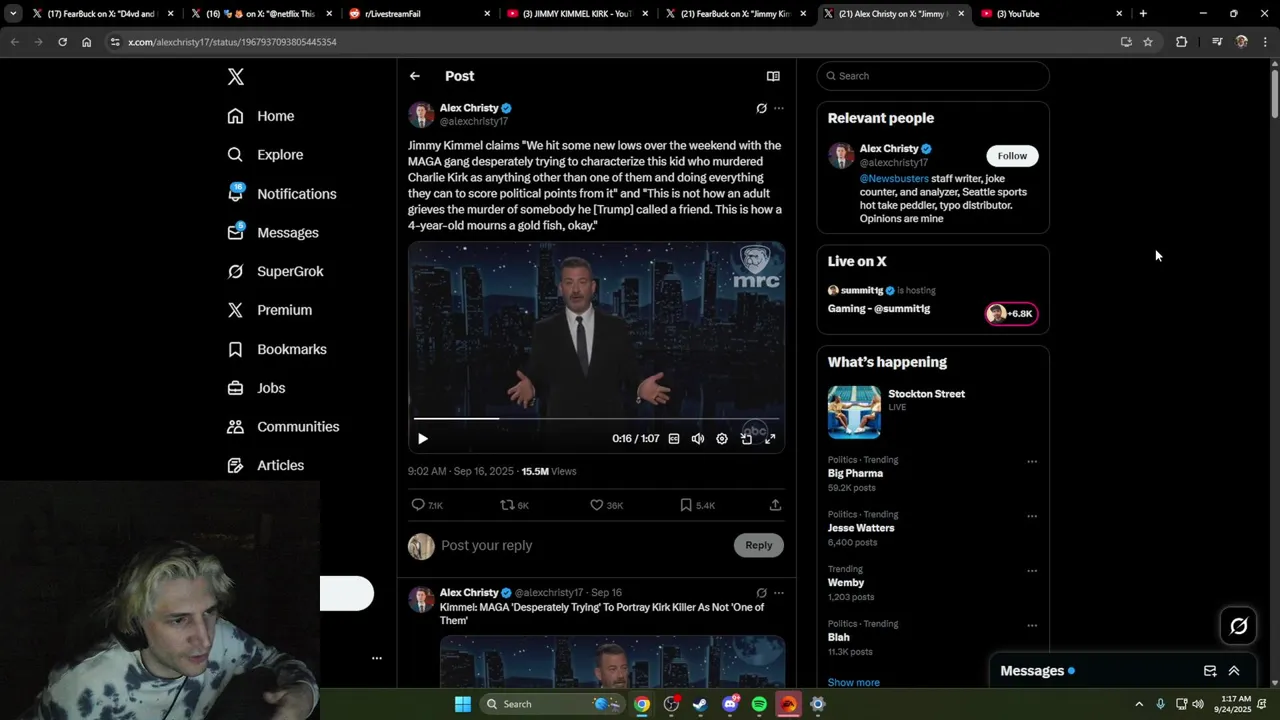1280x720 pixels.
Task: Toggle video captions
Action: (674, 438)
